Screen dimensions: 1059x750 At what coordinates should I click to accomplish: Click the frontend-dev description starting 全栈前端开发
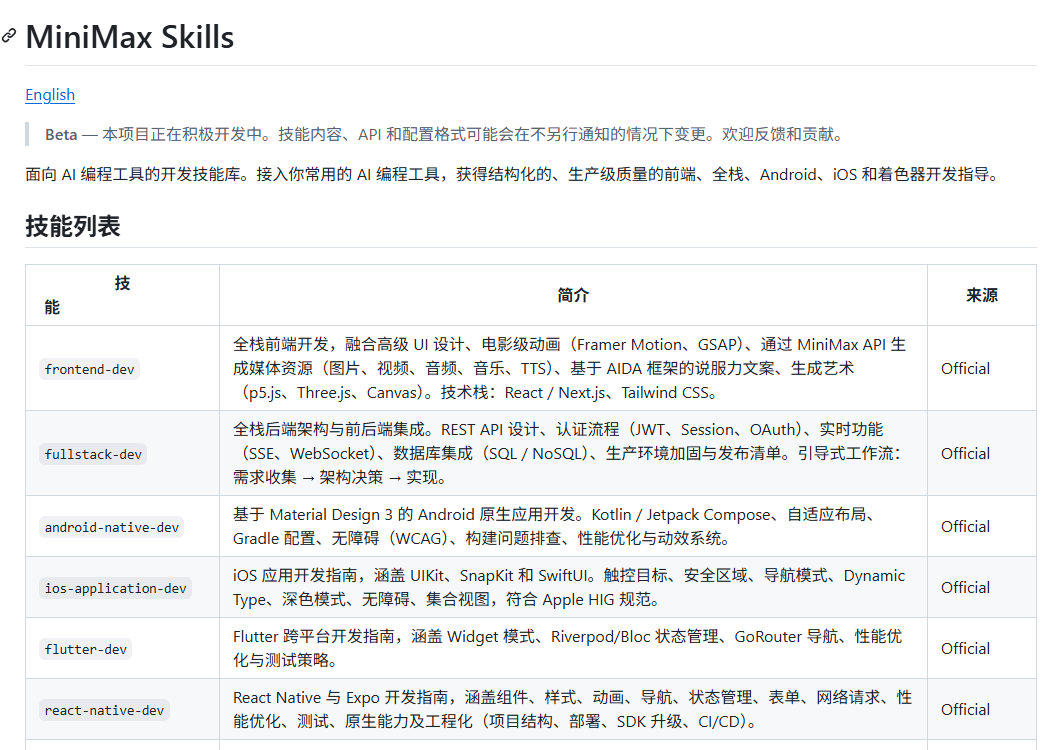coord(569,368)
